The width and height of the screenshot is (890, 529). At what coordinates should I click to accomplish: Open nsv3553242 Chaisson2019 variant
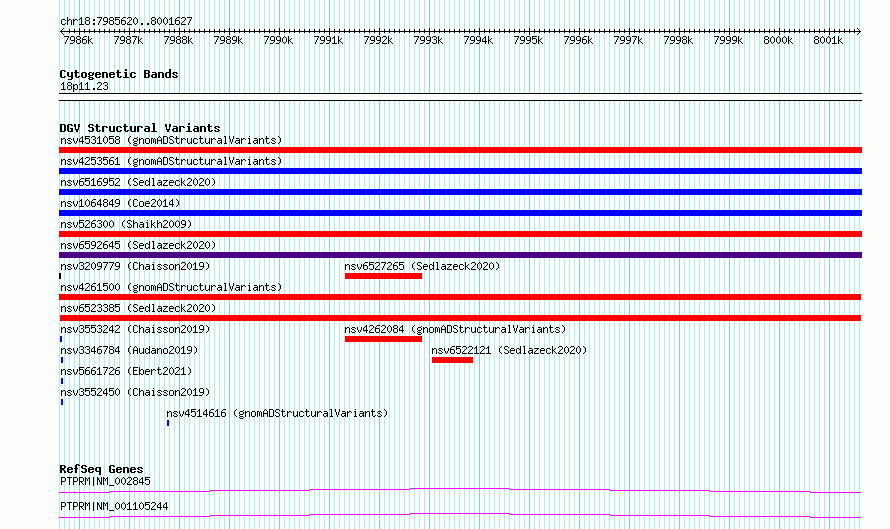135,329
